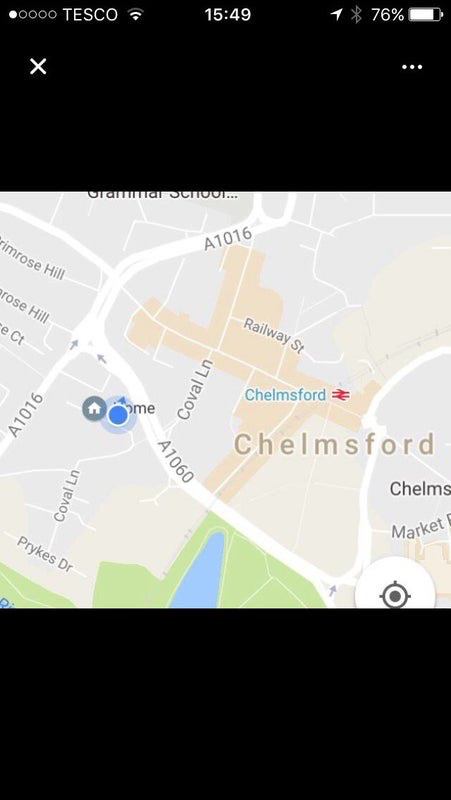451x800 pixels.
Task: Tap the blue current location dot
Action: (118, 416)
